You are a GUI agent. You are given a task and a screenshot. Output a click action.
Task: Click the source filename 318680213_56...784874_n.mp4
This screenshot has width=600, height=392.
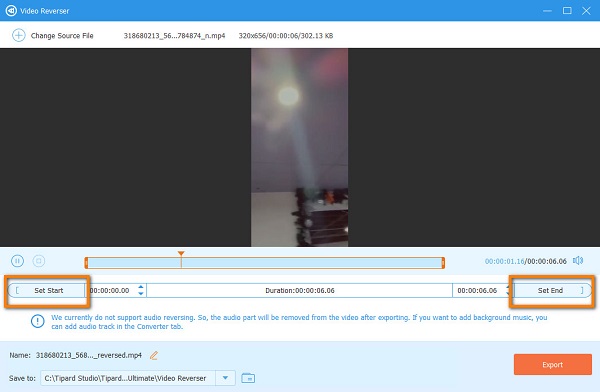174,36
